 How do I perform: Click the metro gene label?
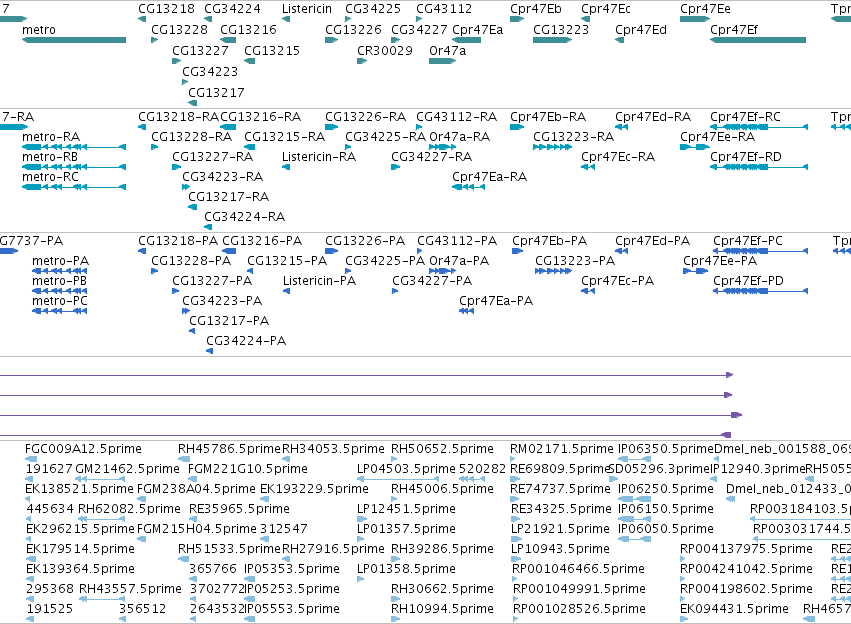click(39, 30)
